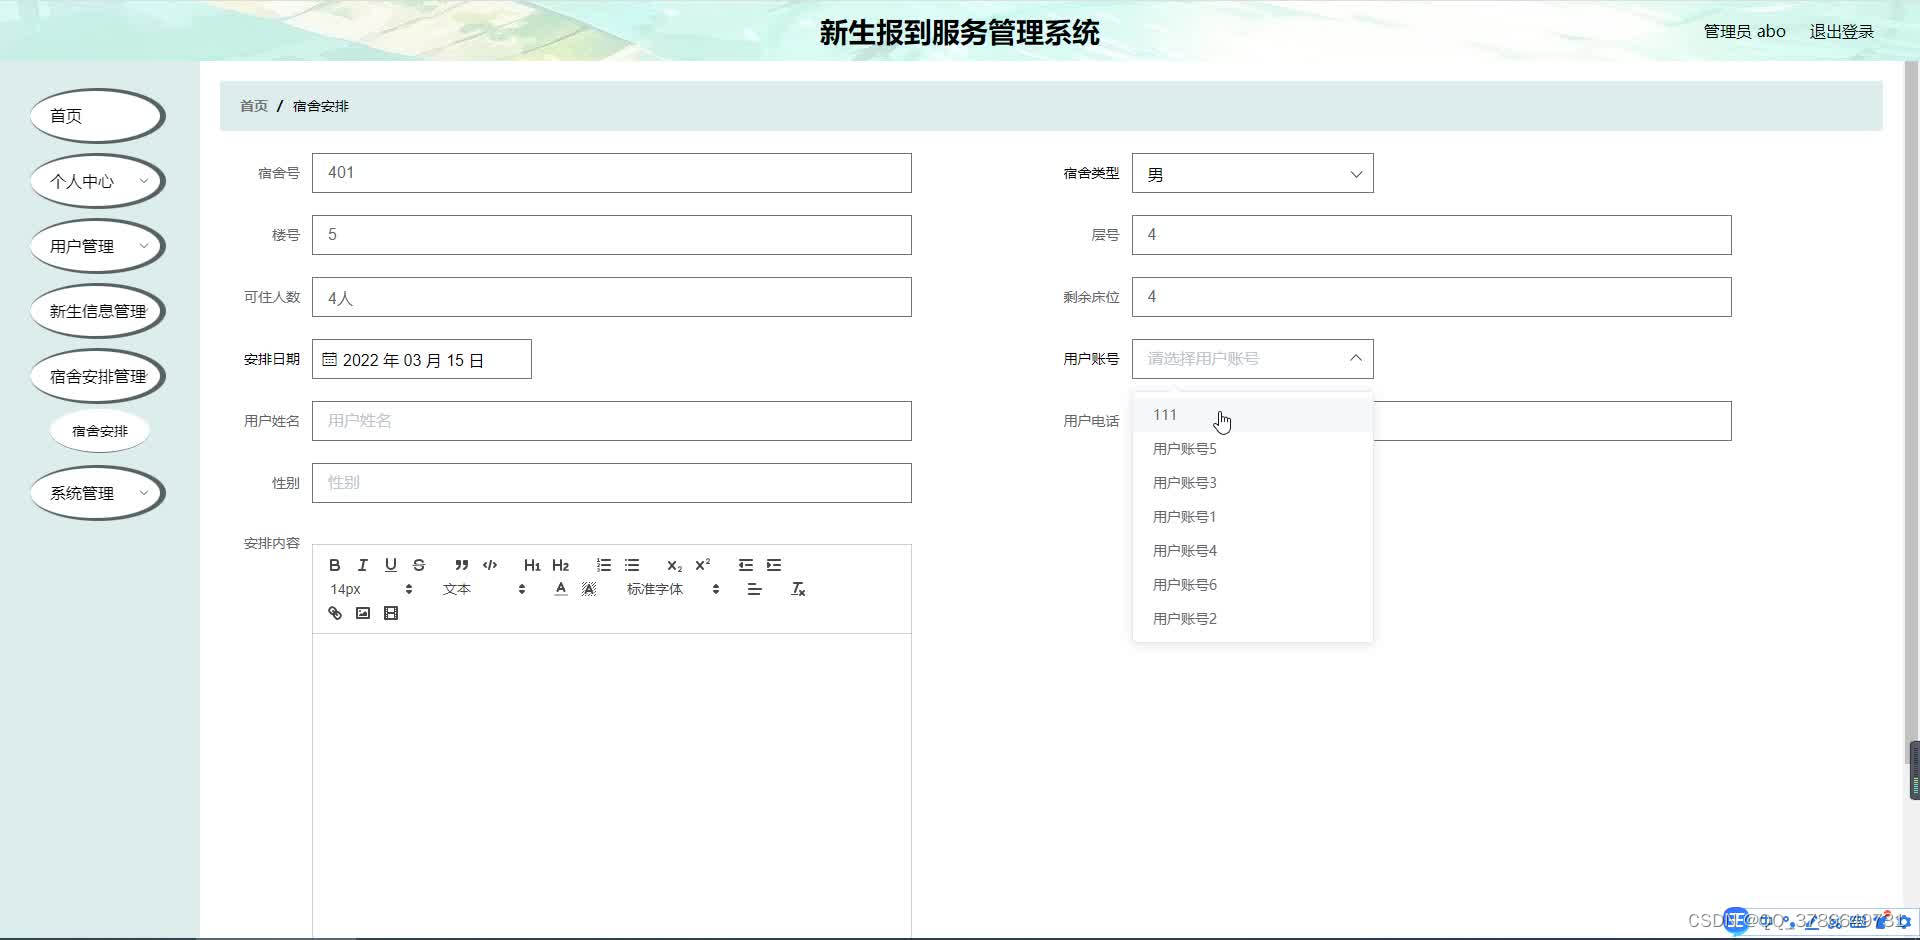Insert a blockquote in editor
The height and width of the screenshot is (940, 1920).
tap(461, 565)
